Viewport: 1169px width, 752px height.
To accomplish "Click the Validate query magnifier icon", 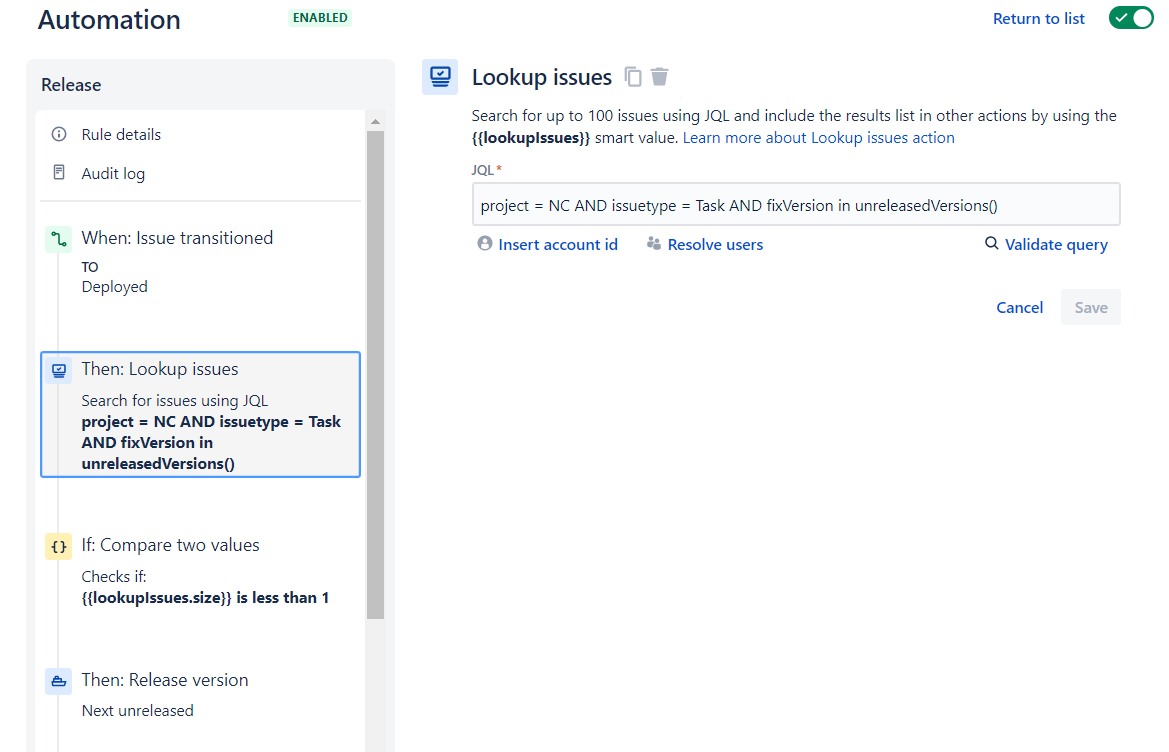I will [x=990, y=243].
